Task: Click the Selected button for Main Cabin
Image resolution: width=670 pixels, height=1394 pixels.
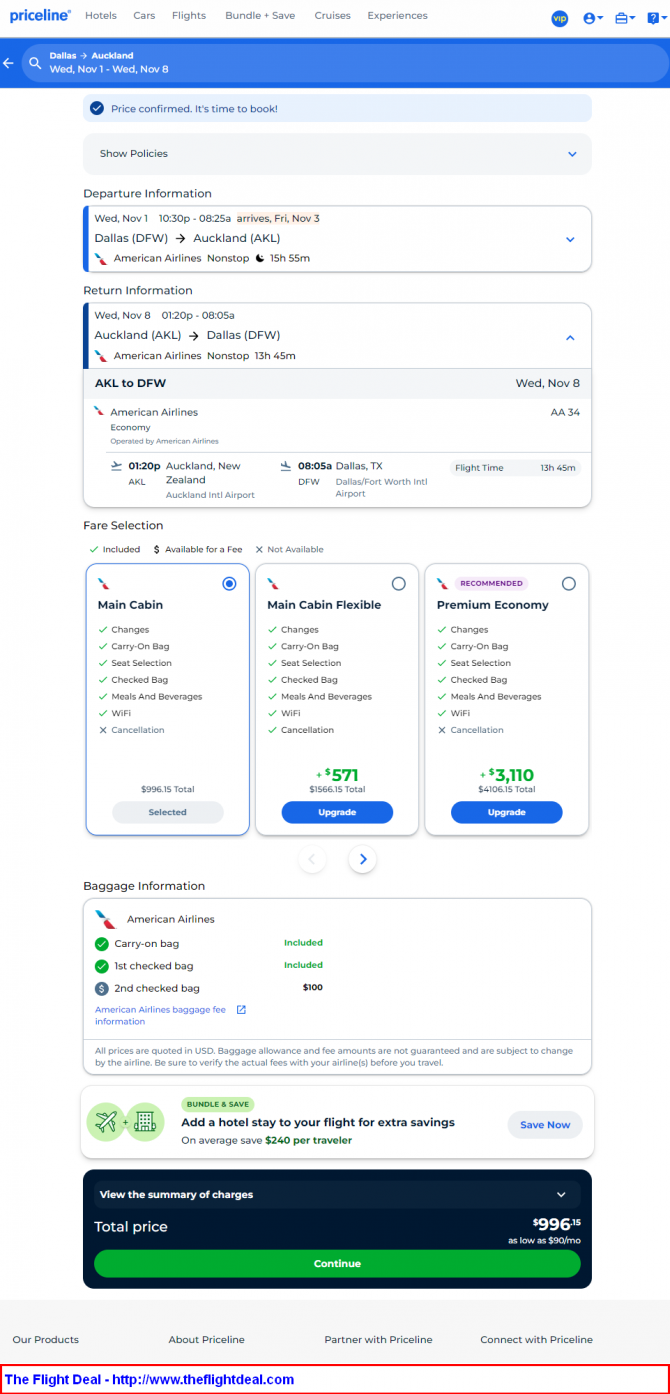Action: pos(167,813)
